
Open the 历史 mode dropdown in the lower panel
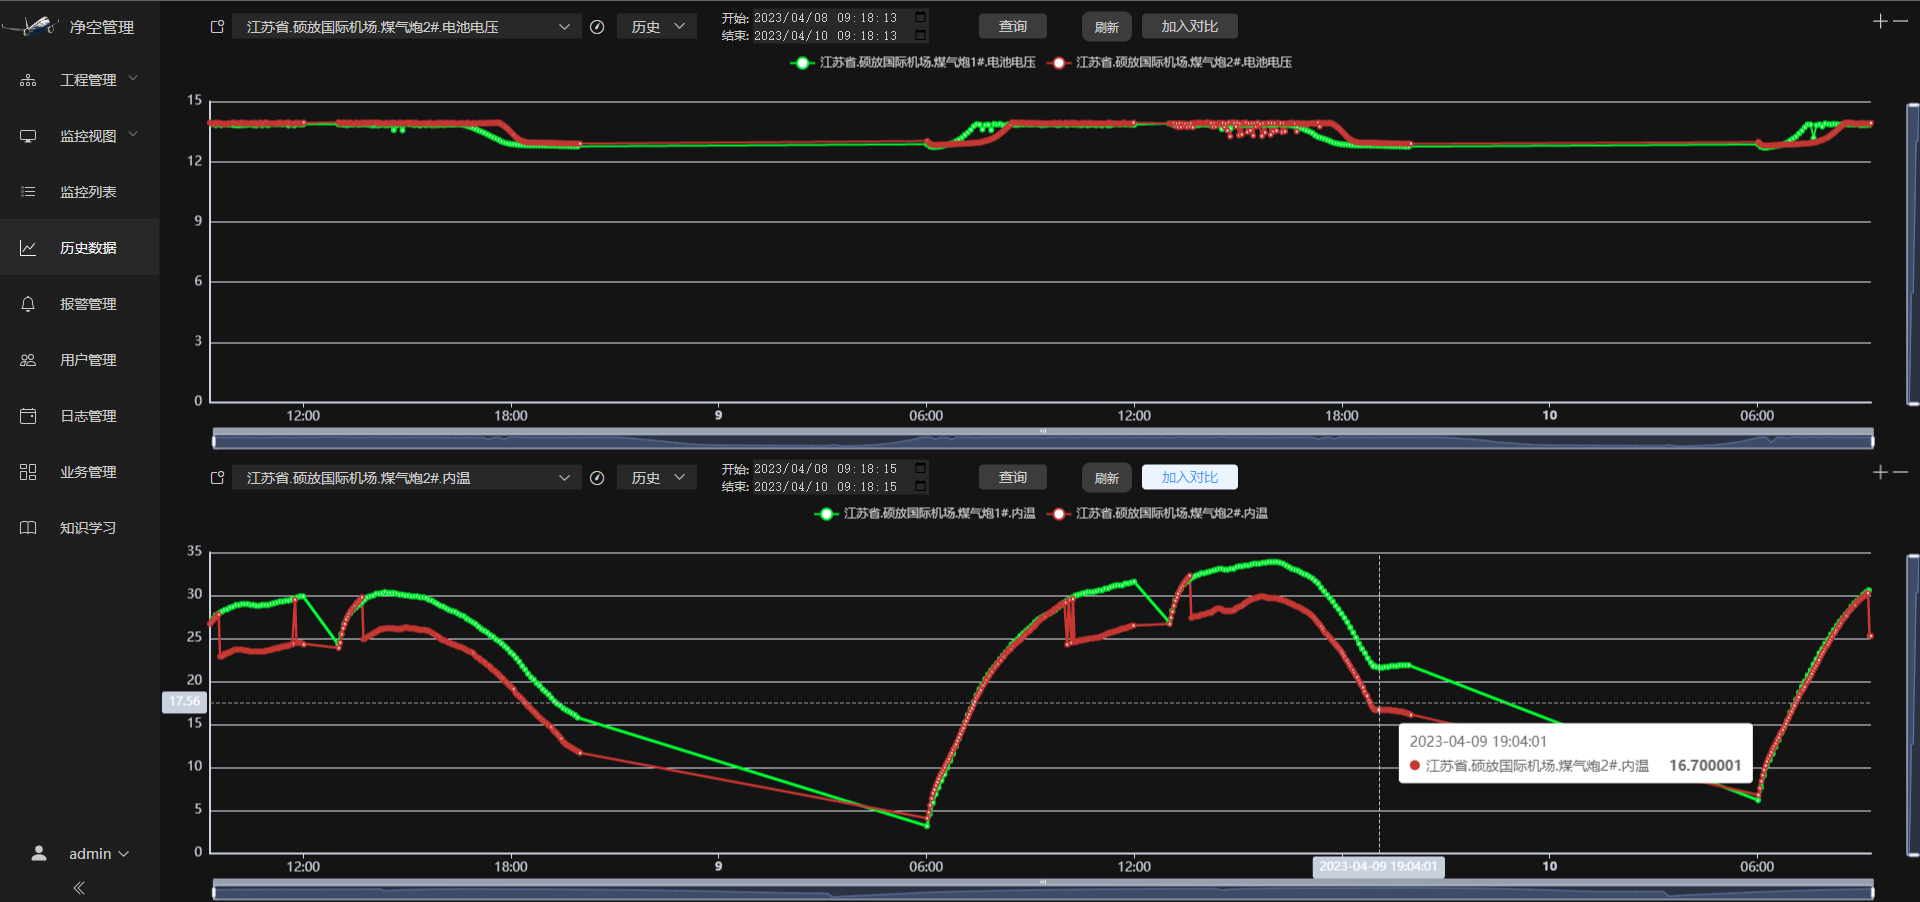(x=657, y=478)
